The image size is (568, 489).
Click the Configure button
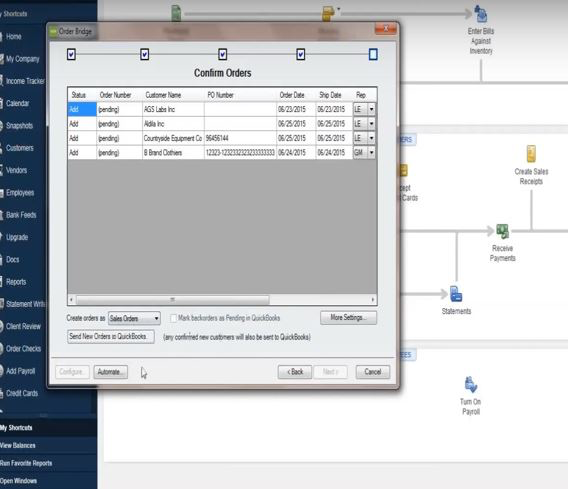point(72,372)
